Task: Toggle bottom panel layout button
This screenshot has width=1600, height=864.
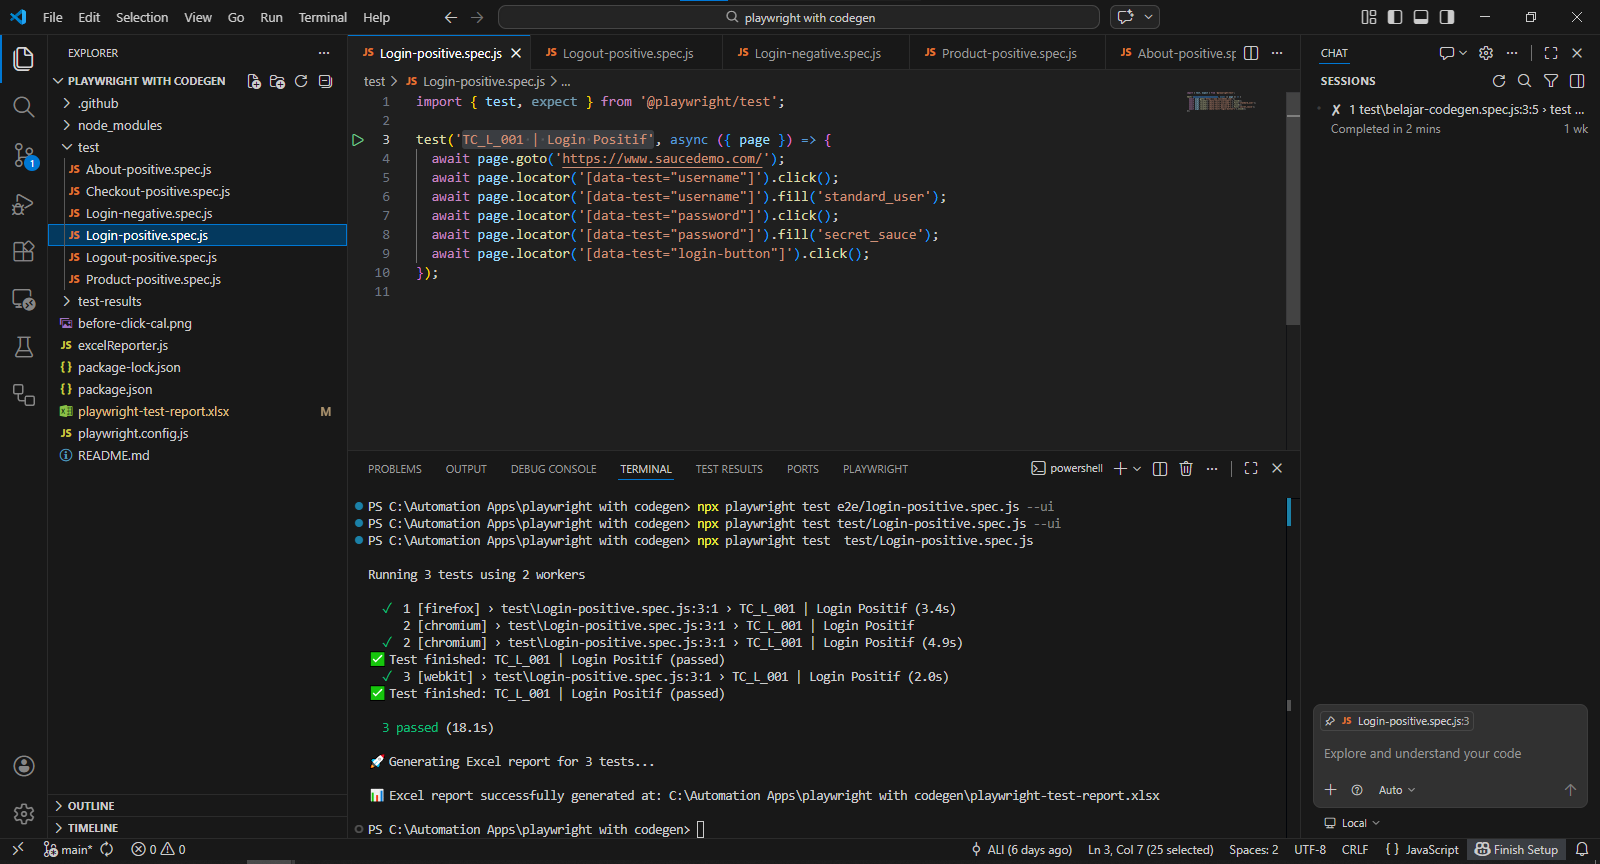Action: (1421, 17)
